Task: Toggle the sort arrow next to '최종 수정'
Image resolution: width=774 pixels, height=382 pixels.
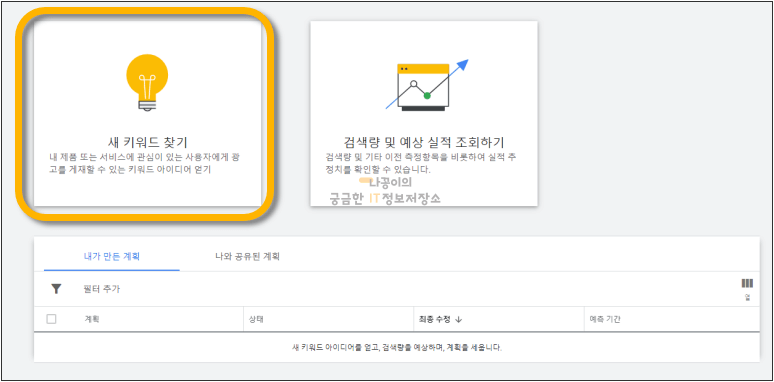Action: click(459, 319)
